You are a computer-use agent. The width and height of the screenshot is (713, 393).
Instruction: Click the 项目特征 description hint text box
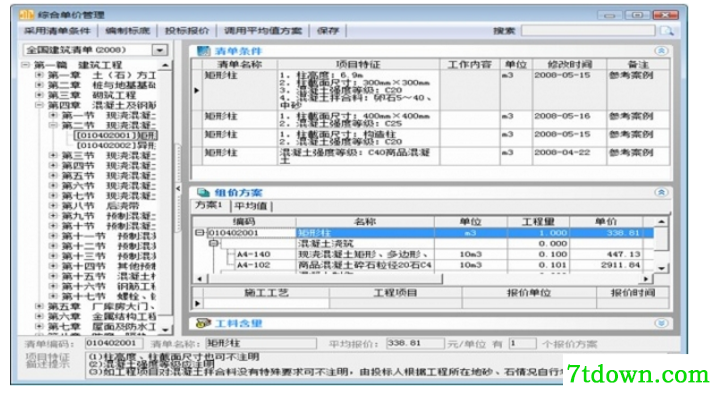(x=323, y=365)
